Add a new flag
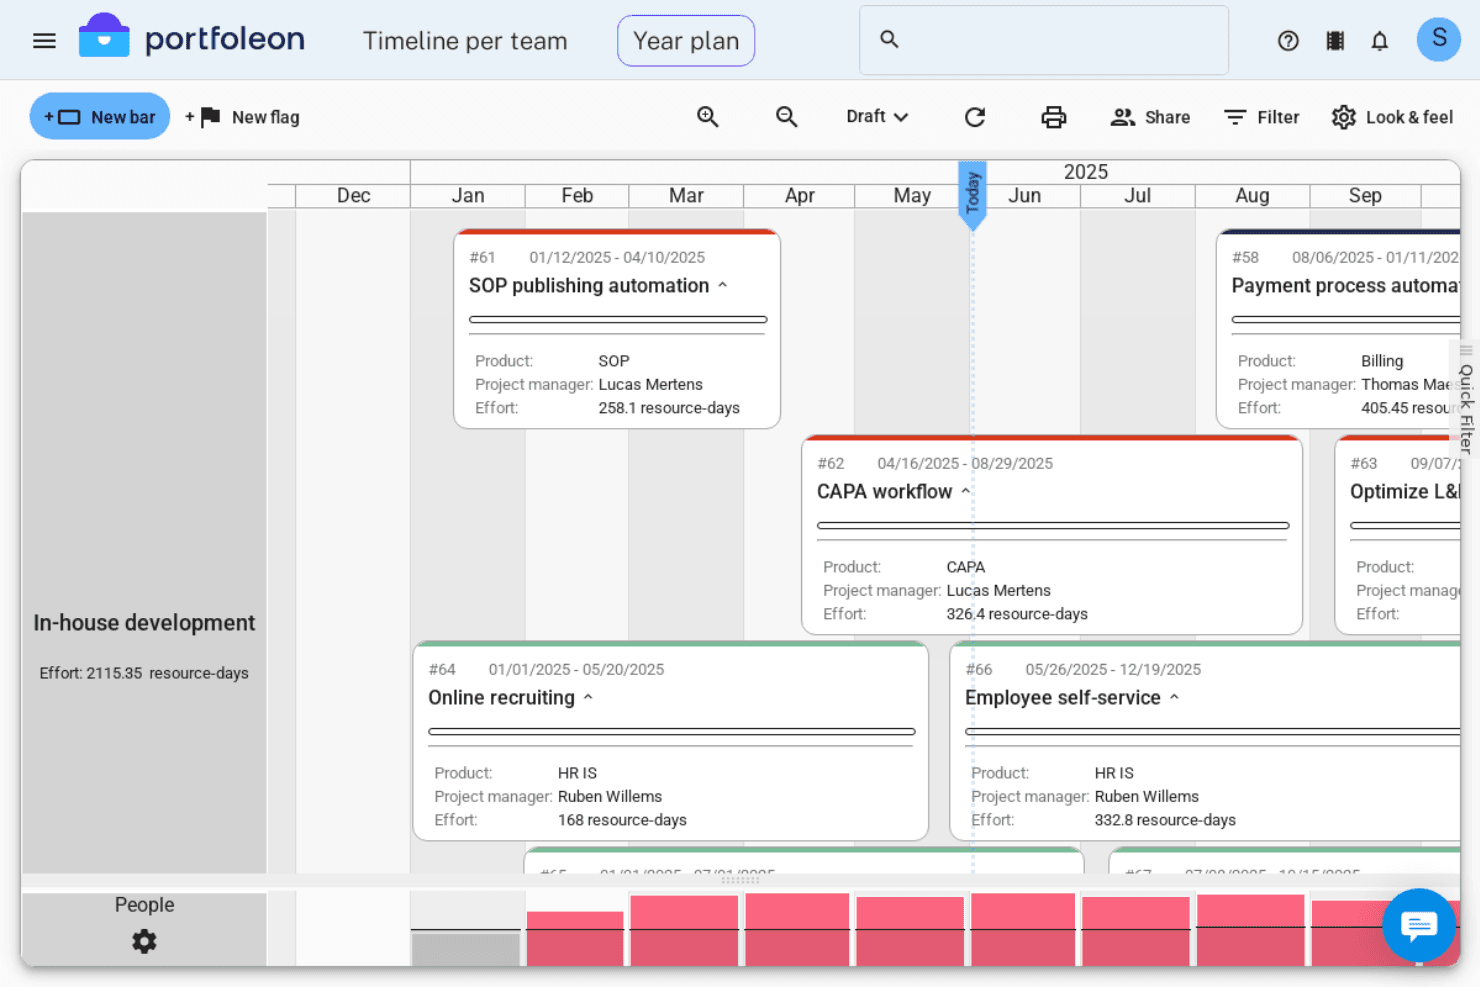1480x987 pixels. point(243,117)
